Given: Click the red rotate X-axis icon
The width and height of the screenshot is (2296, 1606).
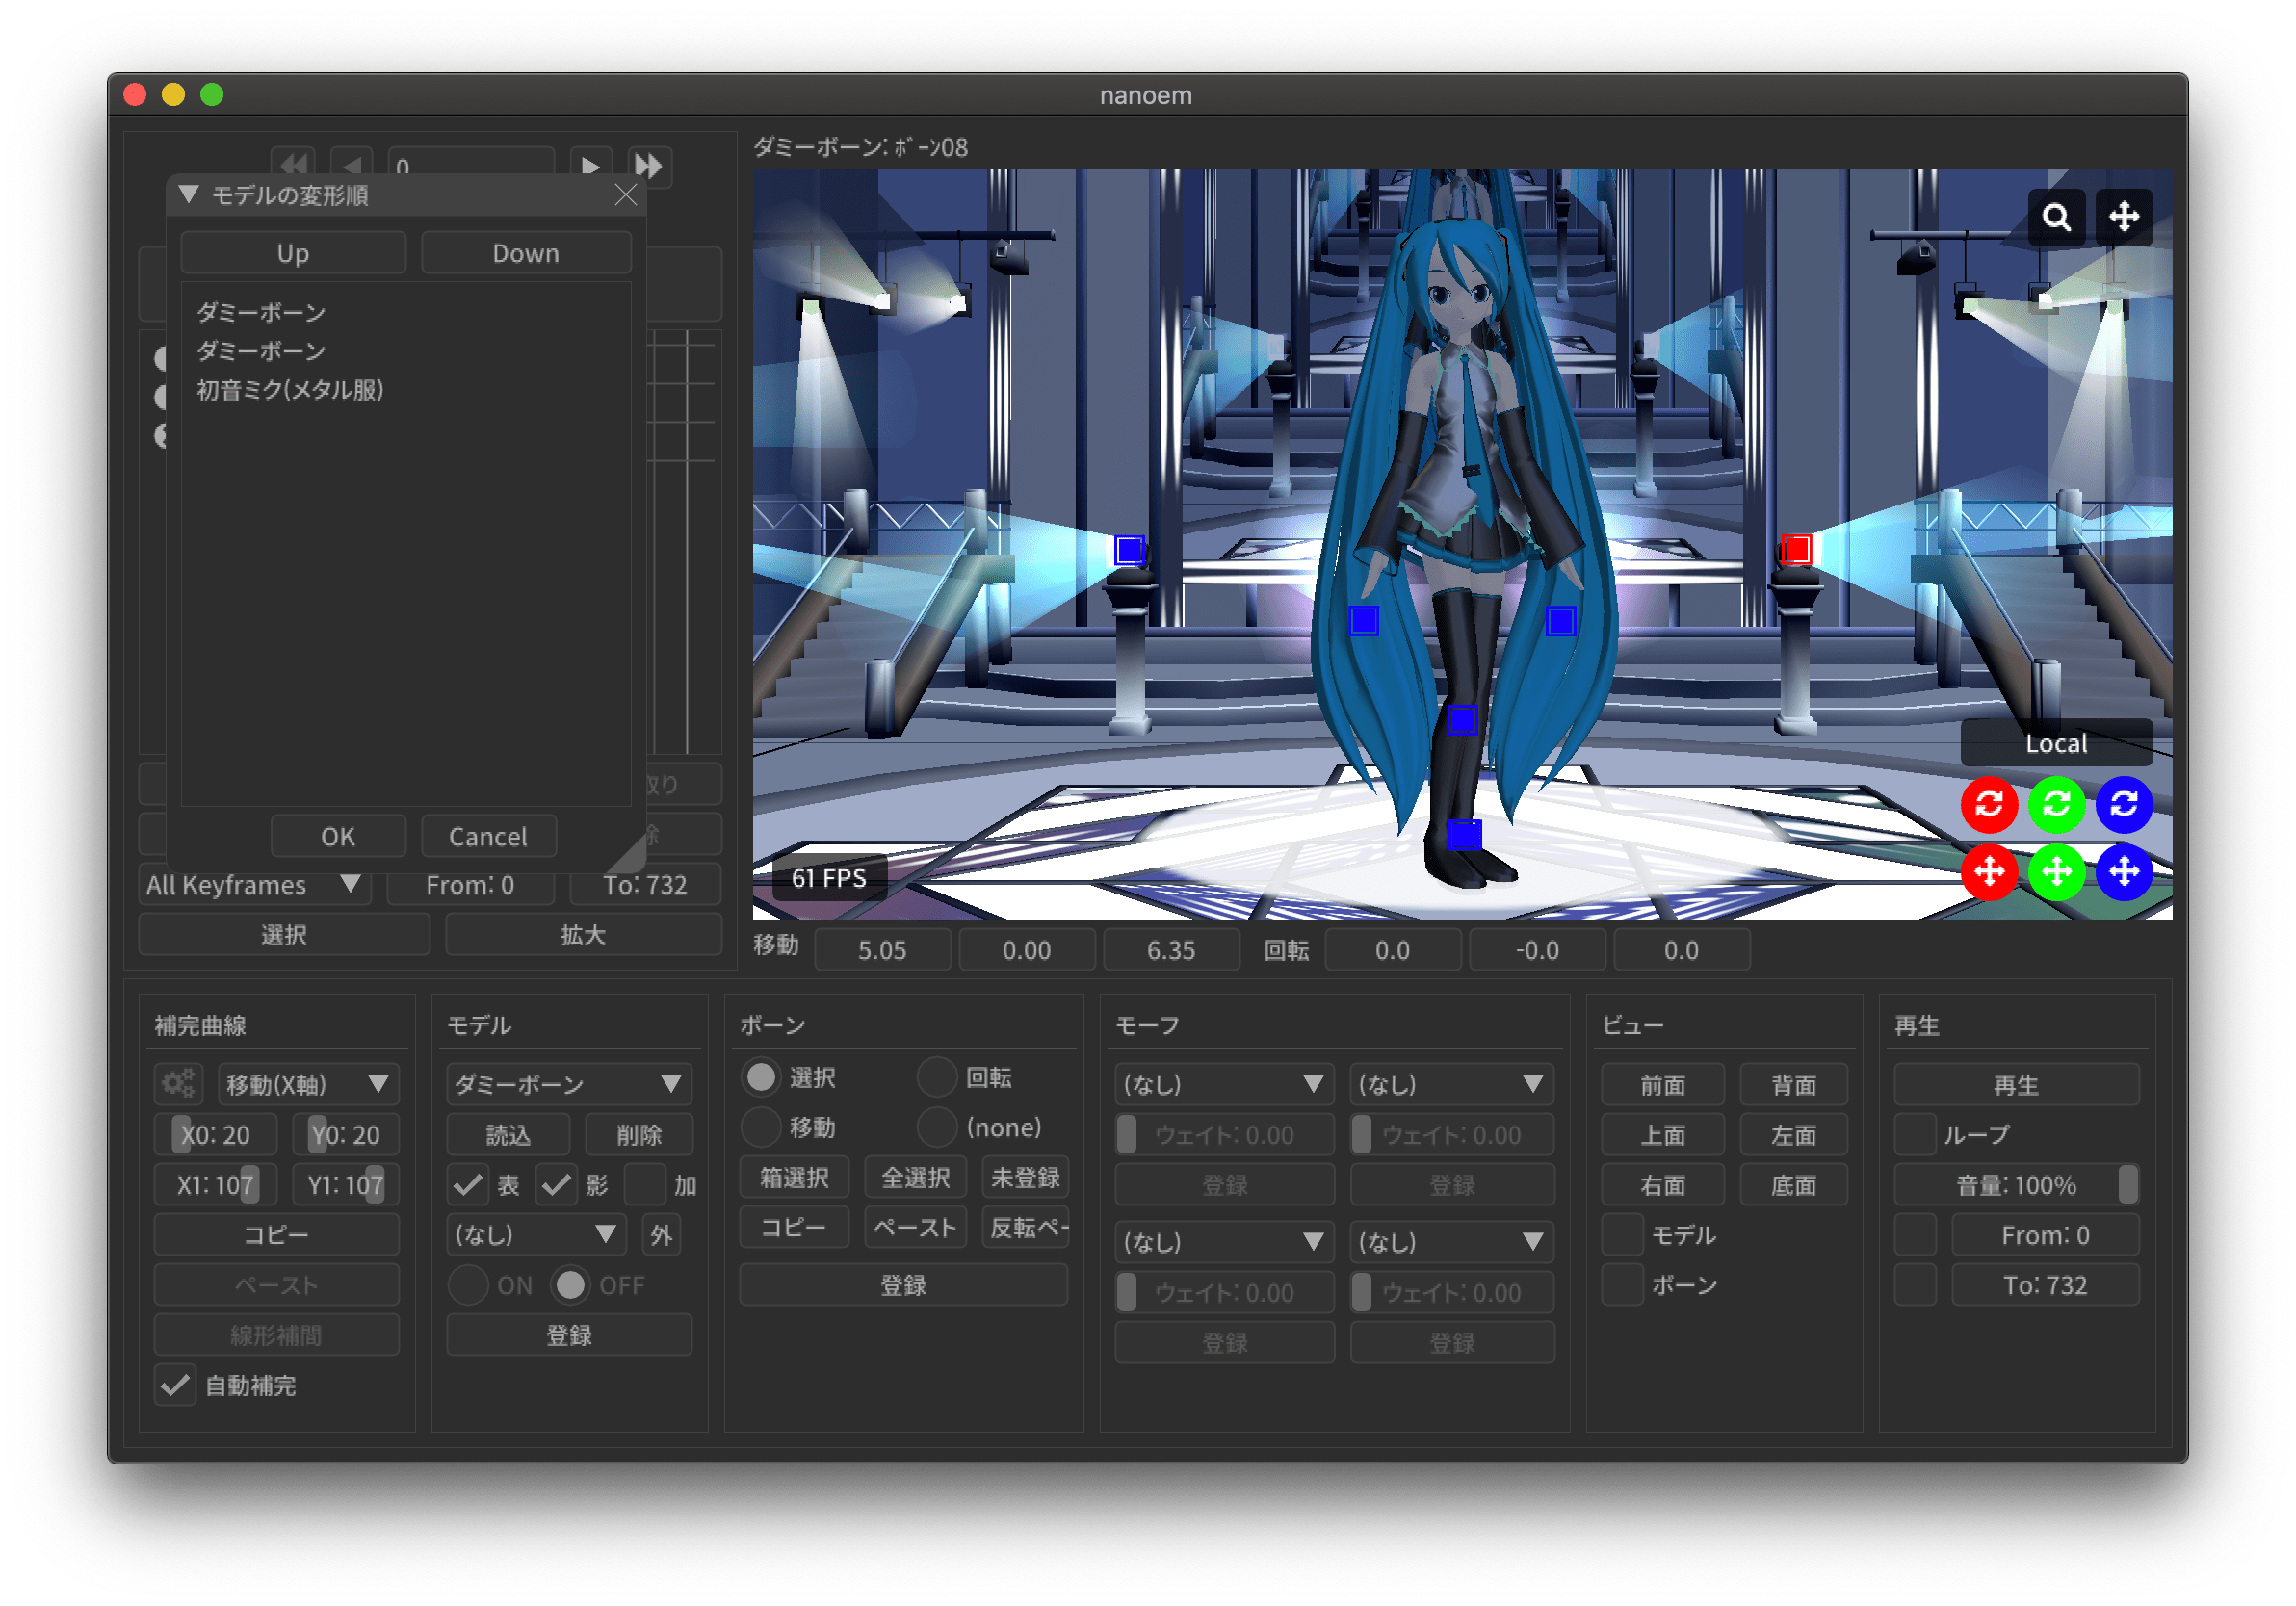Looking at the screenshot, I should tap(1988, 804).
